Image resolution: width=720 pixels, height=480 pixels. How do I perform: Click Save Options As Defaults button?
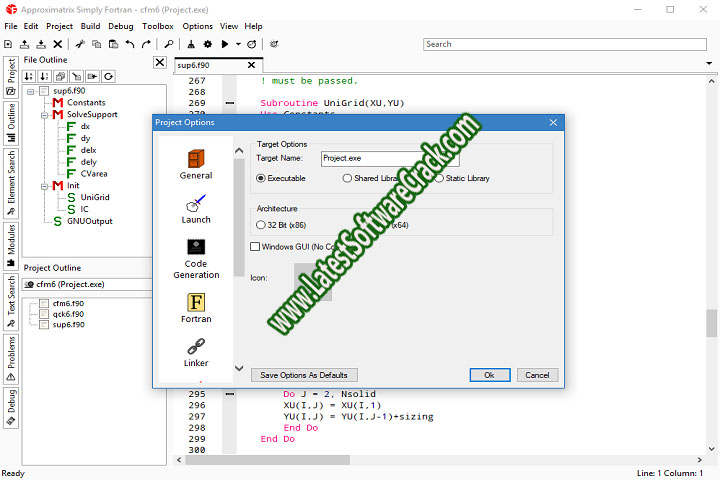coord(304,375)
